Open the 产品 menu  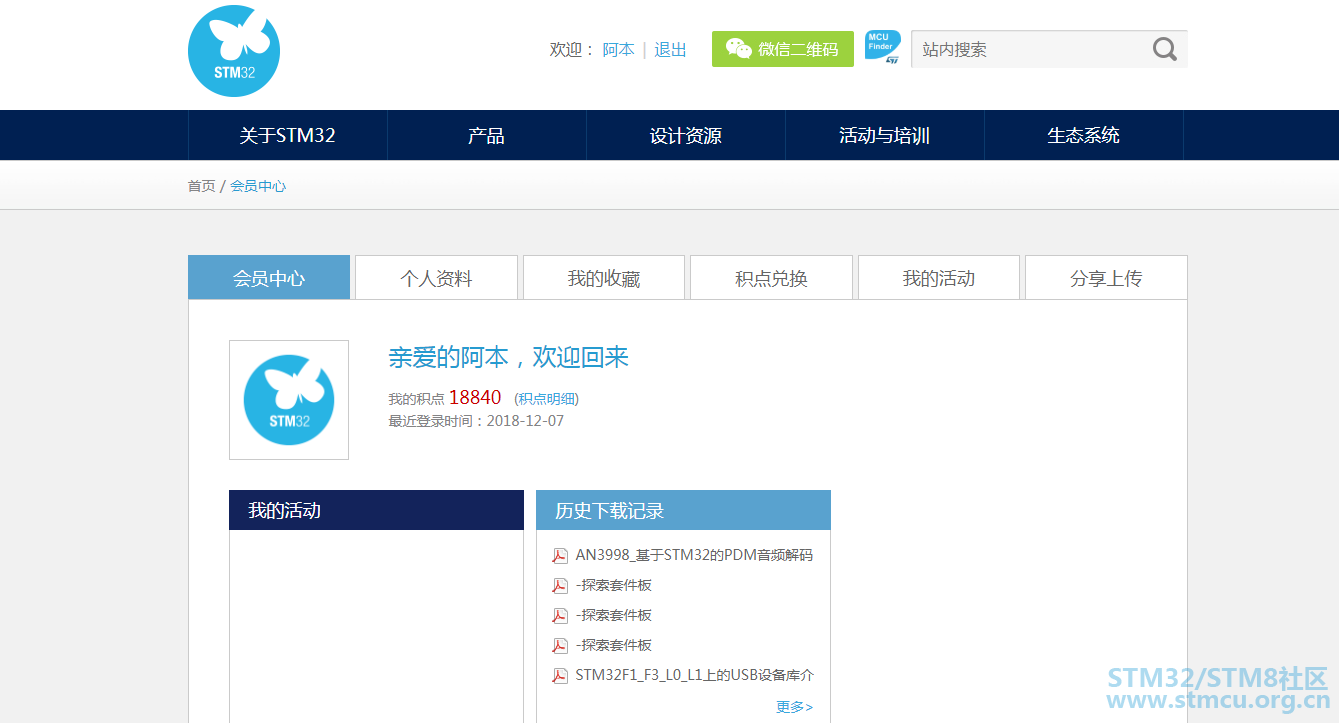pos(486,135)
